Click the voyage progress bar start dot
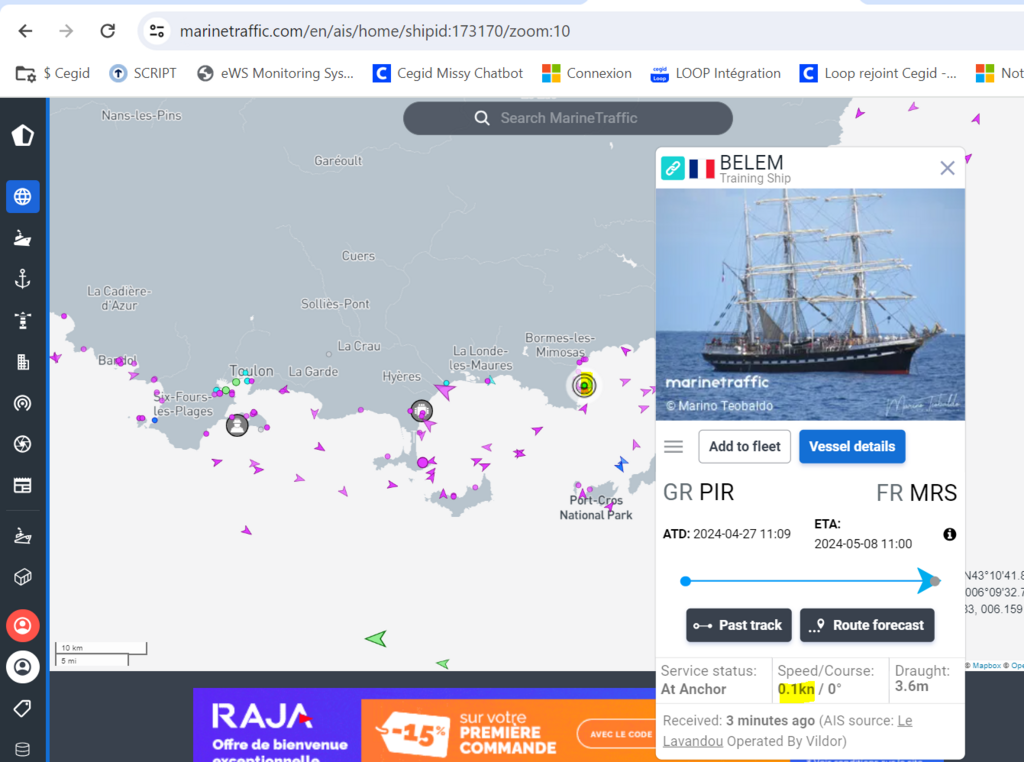This screenshot has height=762, width=1024. (x=685, y=581)
